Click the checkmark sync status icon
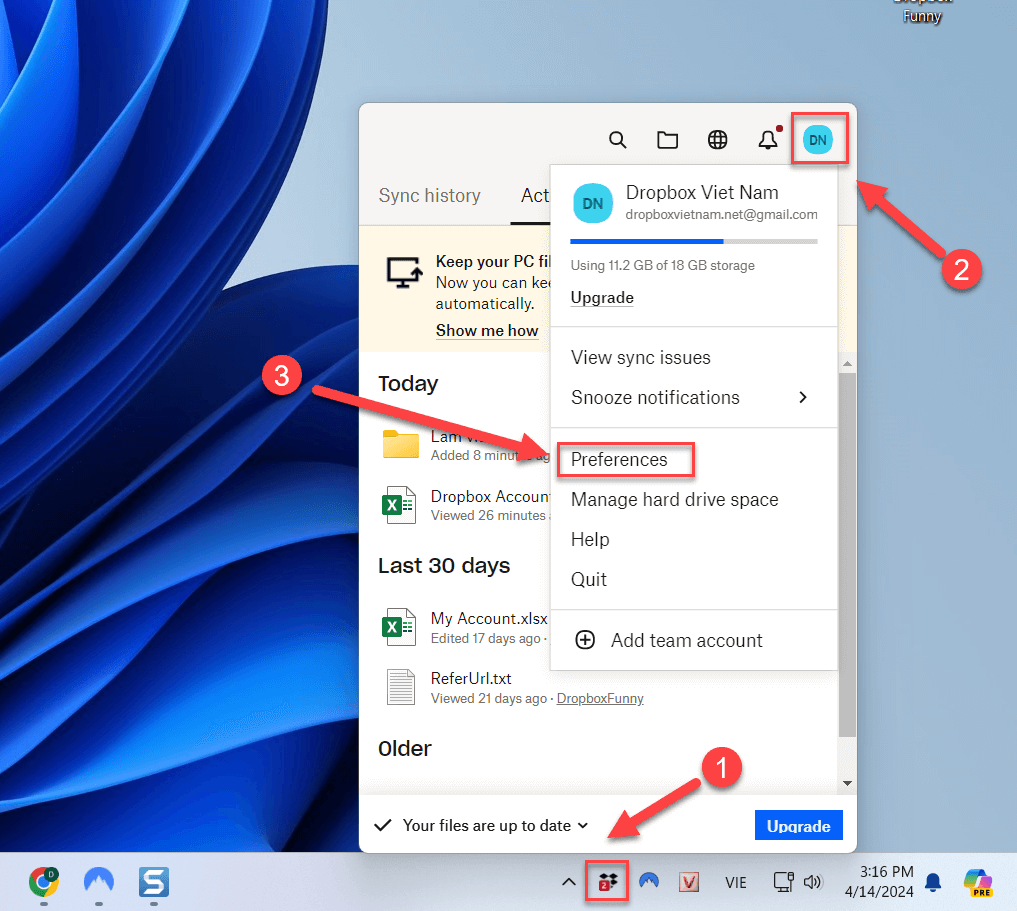Image resolution: width=1017 pixels, height=911 pixels. (383, 825)
